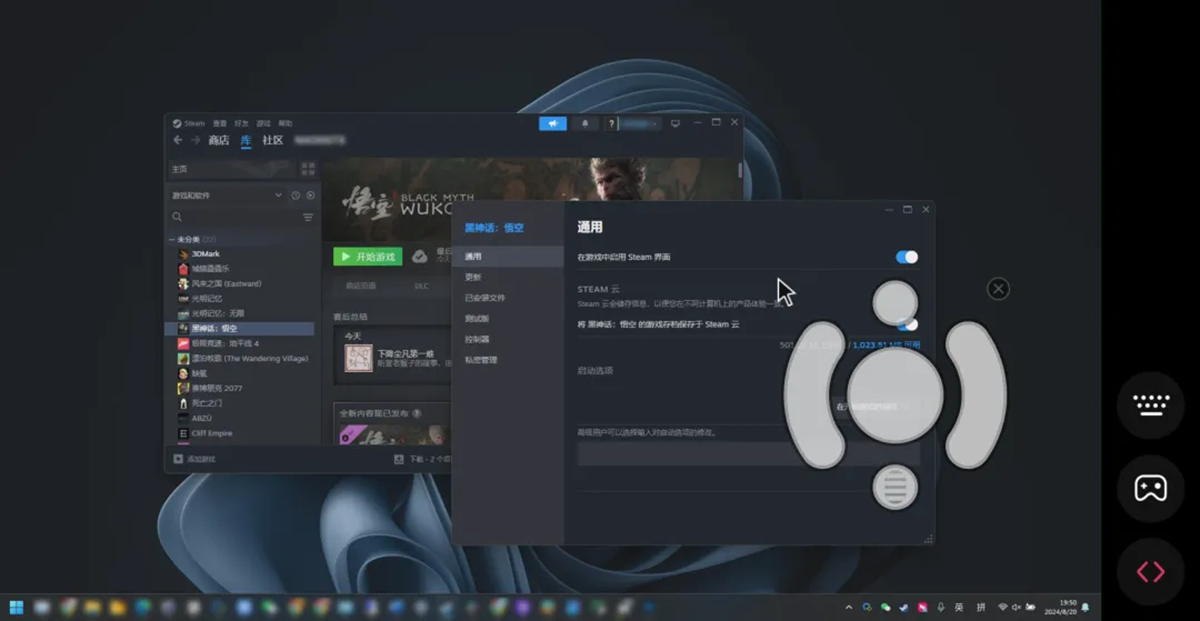1200x621 pixels.
Task: Select 控制器 controller settings tab
Action: pyautogui.click(x=508, y=339)
